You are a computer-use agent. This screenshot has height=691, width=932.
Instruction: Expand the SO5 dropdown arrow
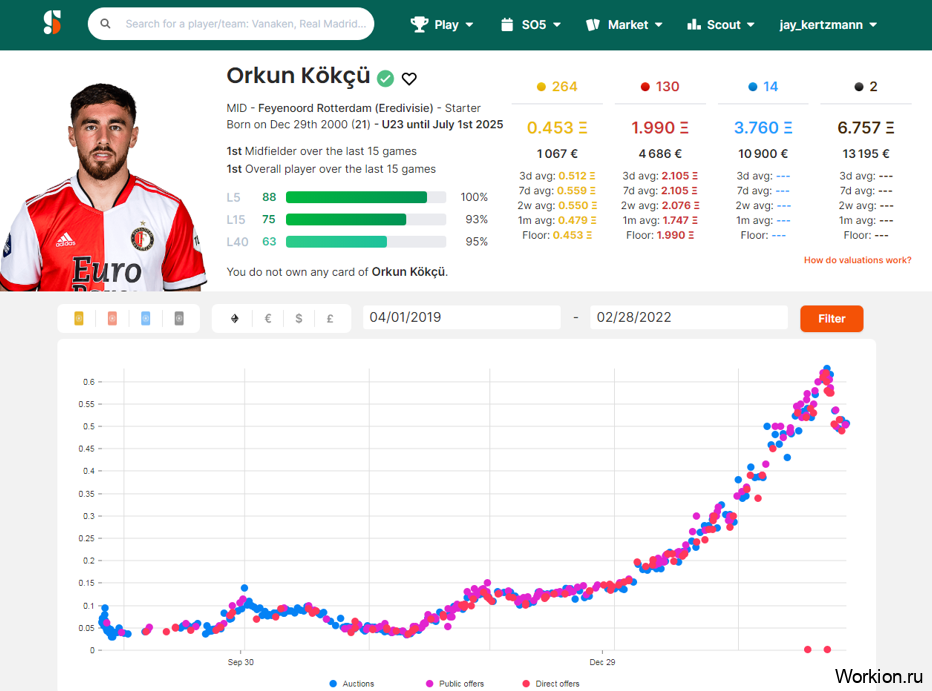point(557,25)
